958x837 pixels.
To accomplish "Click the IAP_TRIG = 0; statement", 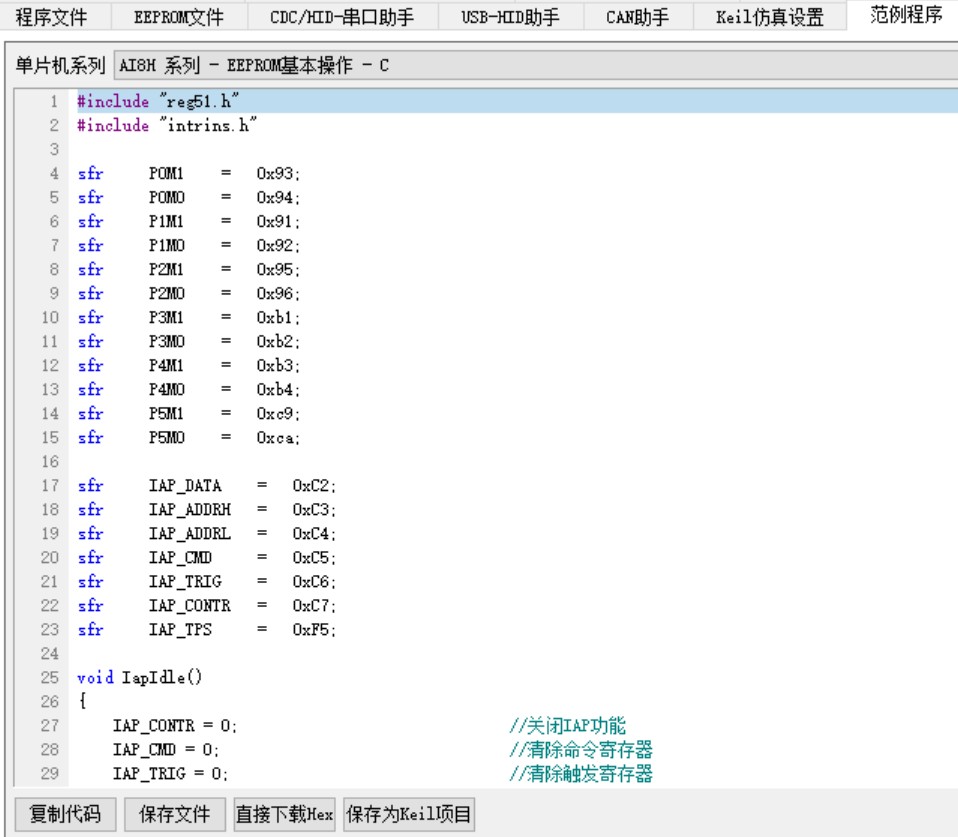I will coord(170,773).
